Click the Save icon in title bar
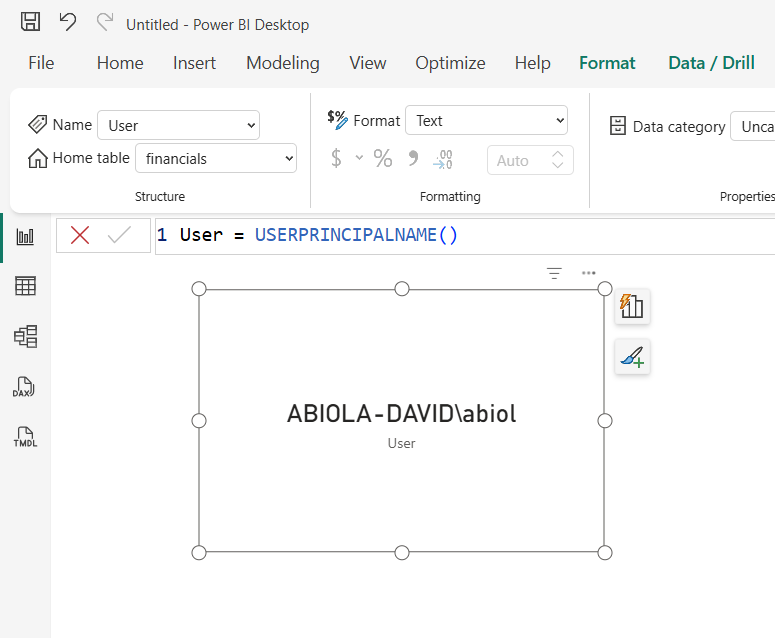The width and height of the screenshot is (775, 638). point(30,22)
